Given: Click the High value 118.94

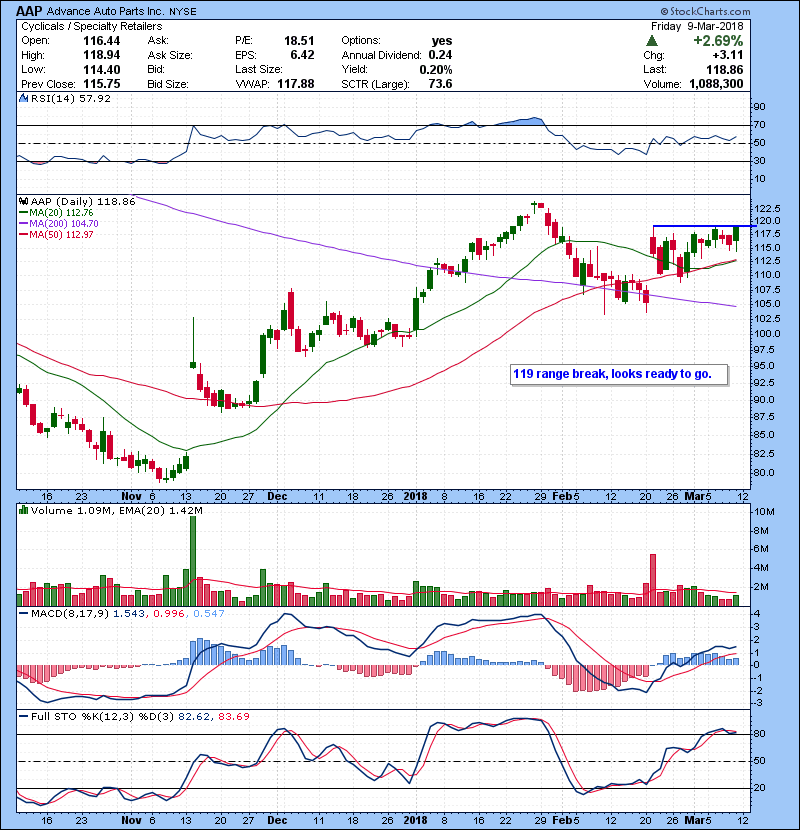Looking at the screenshot, I should pos(102,55).
